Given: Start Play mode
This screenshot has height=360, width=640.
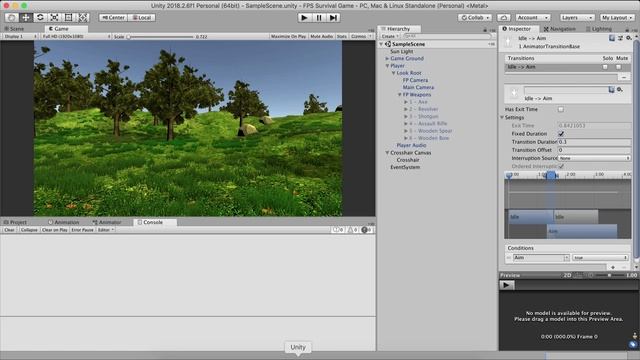Looking at the screenshot, I should (x=304, y=18).
